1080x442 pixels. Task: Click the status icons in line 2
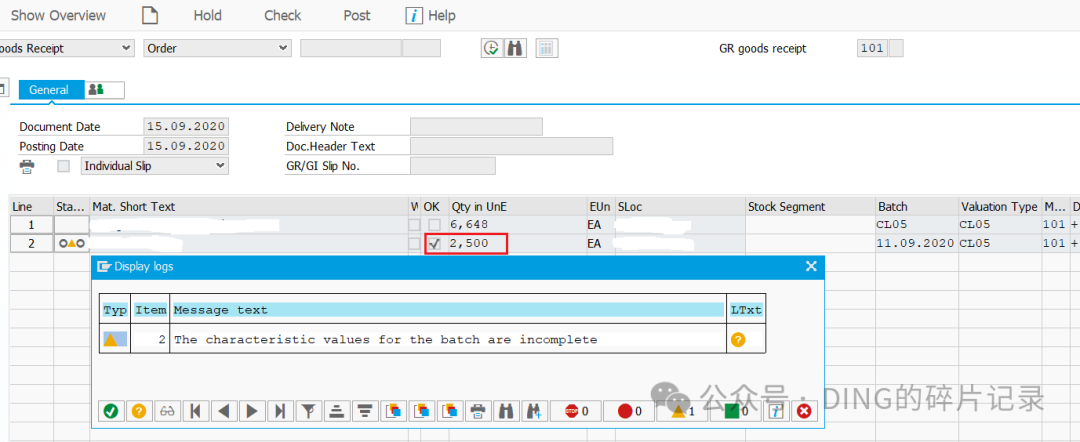(72, 243)
